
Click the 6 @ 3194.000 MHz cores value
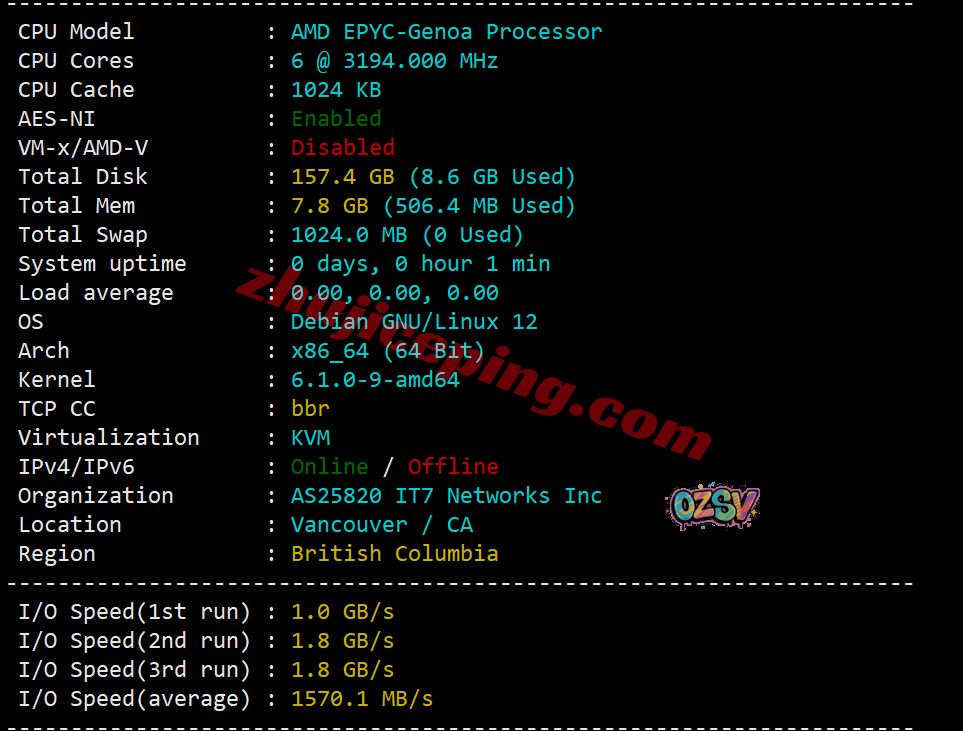tap(394, 61)
